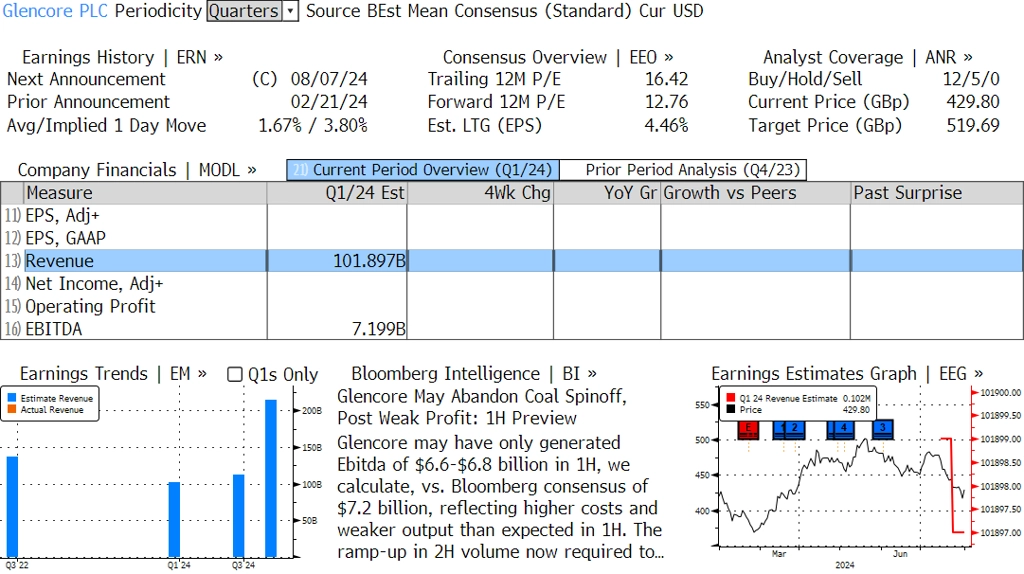Open Earnings History ERN link

tap(122, 57)
